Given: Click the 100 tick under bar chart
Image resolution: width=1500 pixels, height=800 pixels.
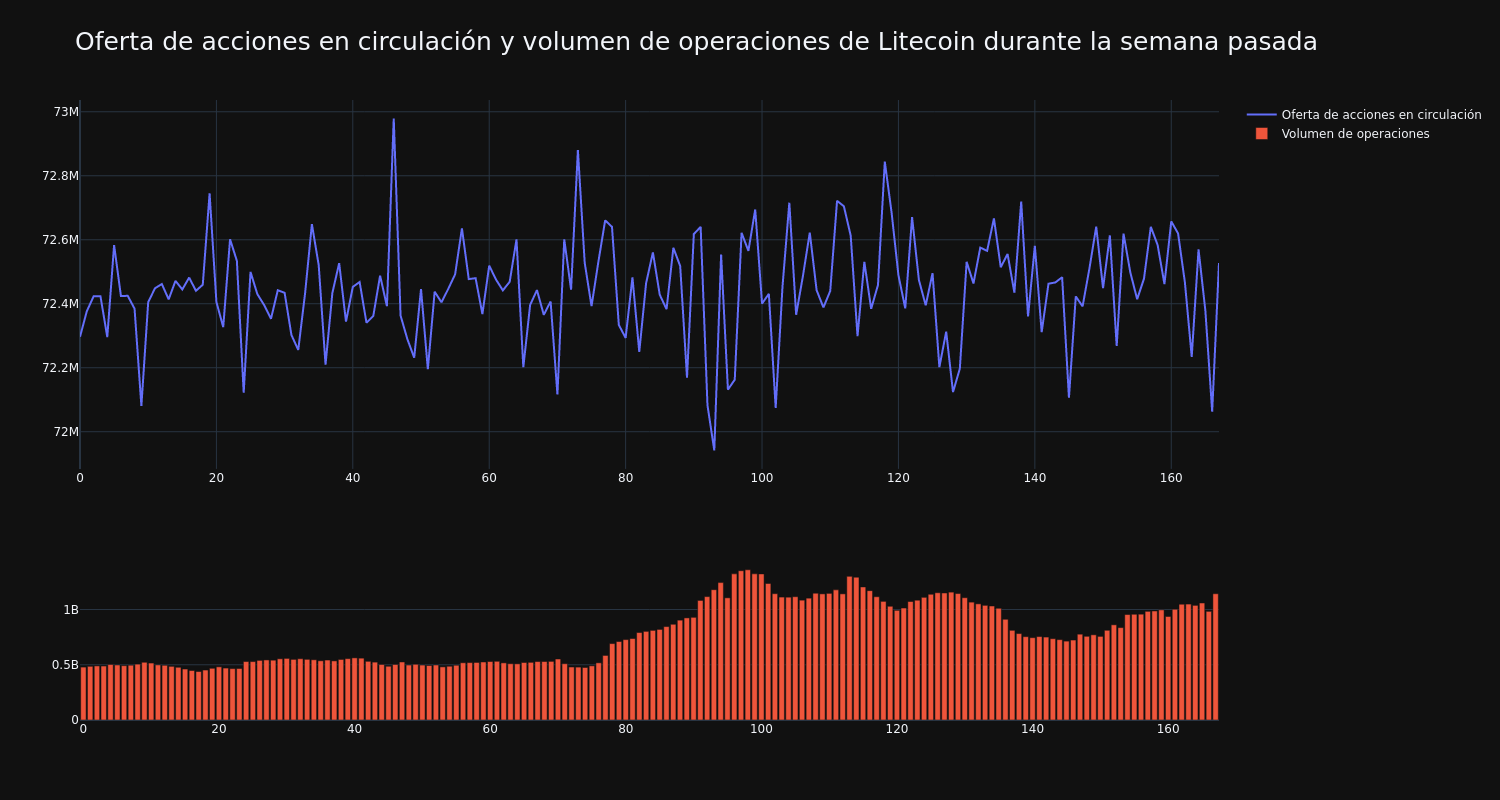Looking at the screenshot, I should (x=761, y=729).
